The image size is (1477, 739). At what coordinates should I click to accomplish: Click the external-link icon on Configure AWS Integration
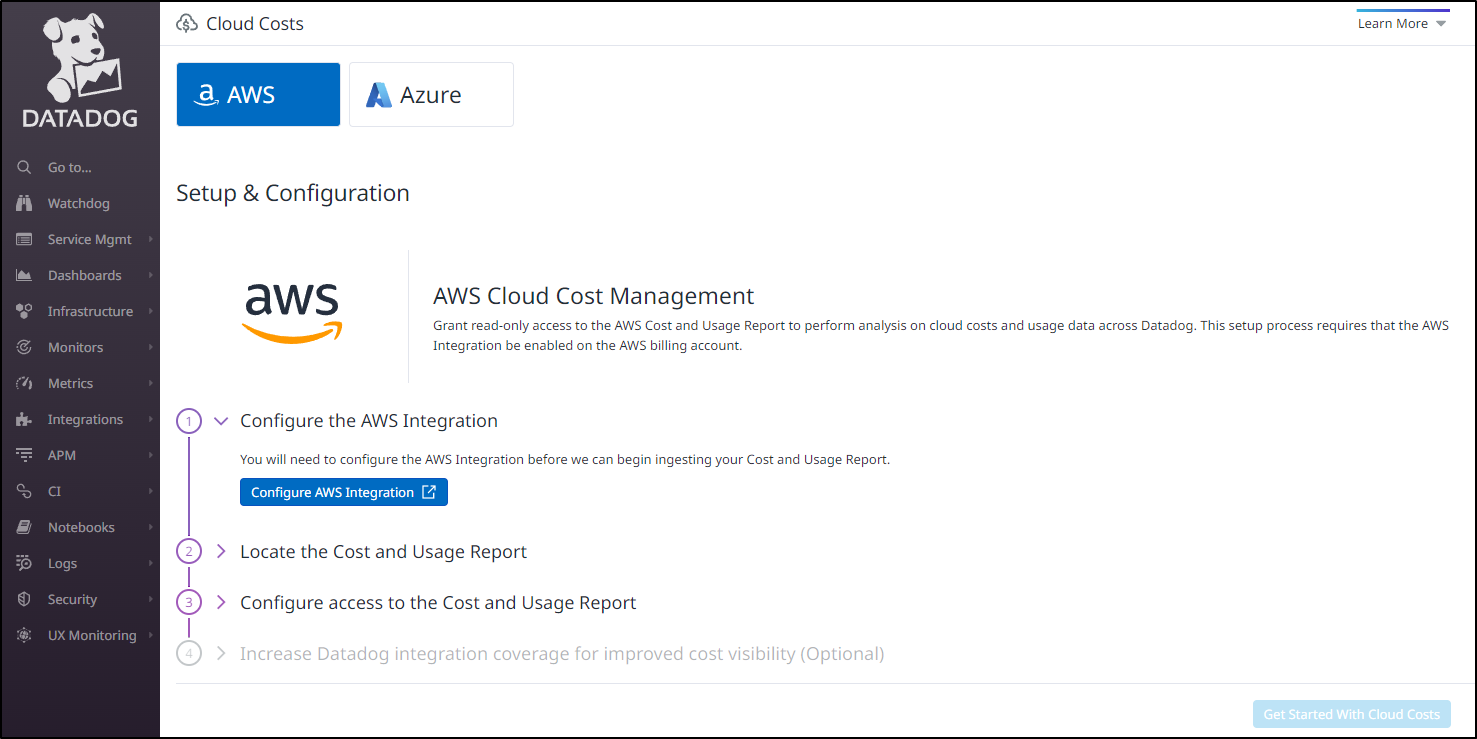coord(429,492)
